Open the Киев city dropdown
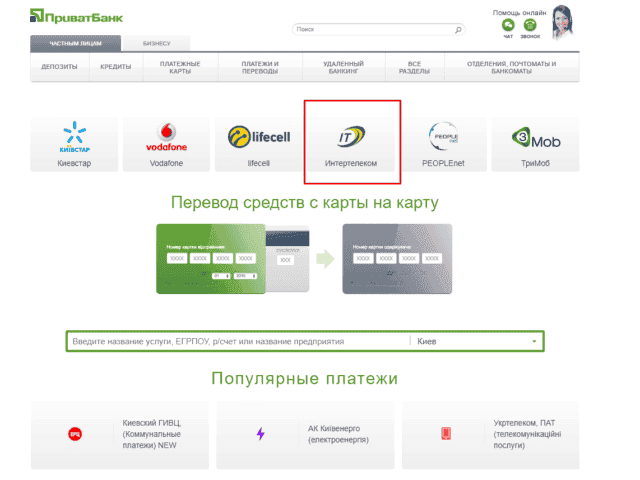Screen dimensions: 640x480 click(477, 341)
